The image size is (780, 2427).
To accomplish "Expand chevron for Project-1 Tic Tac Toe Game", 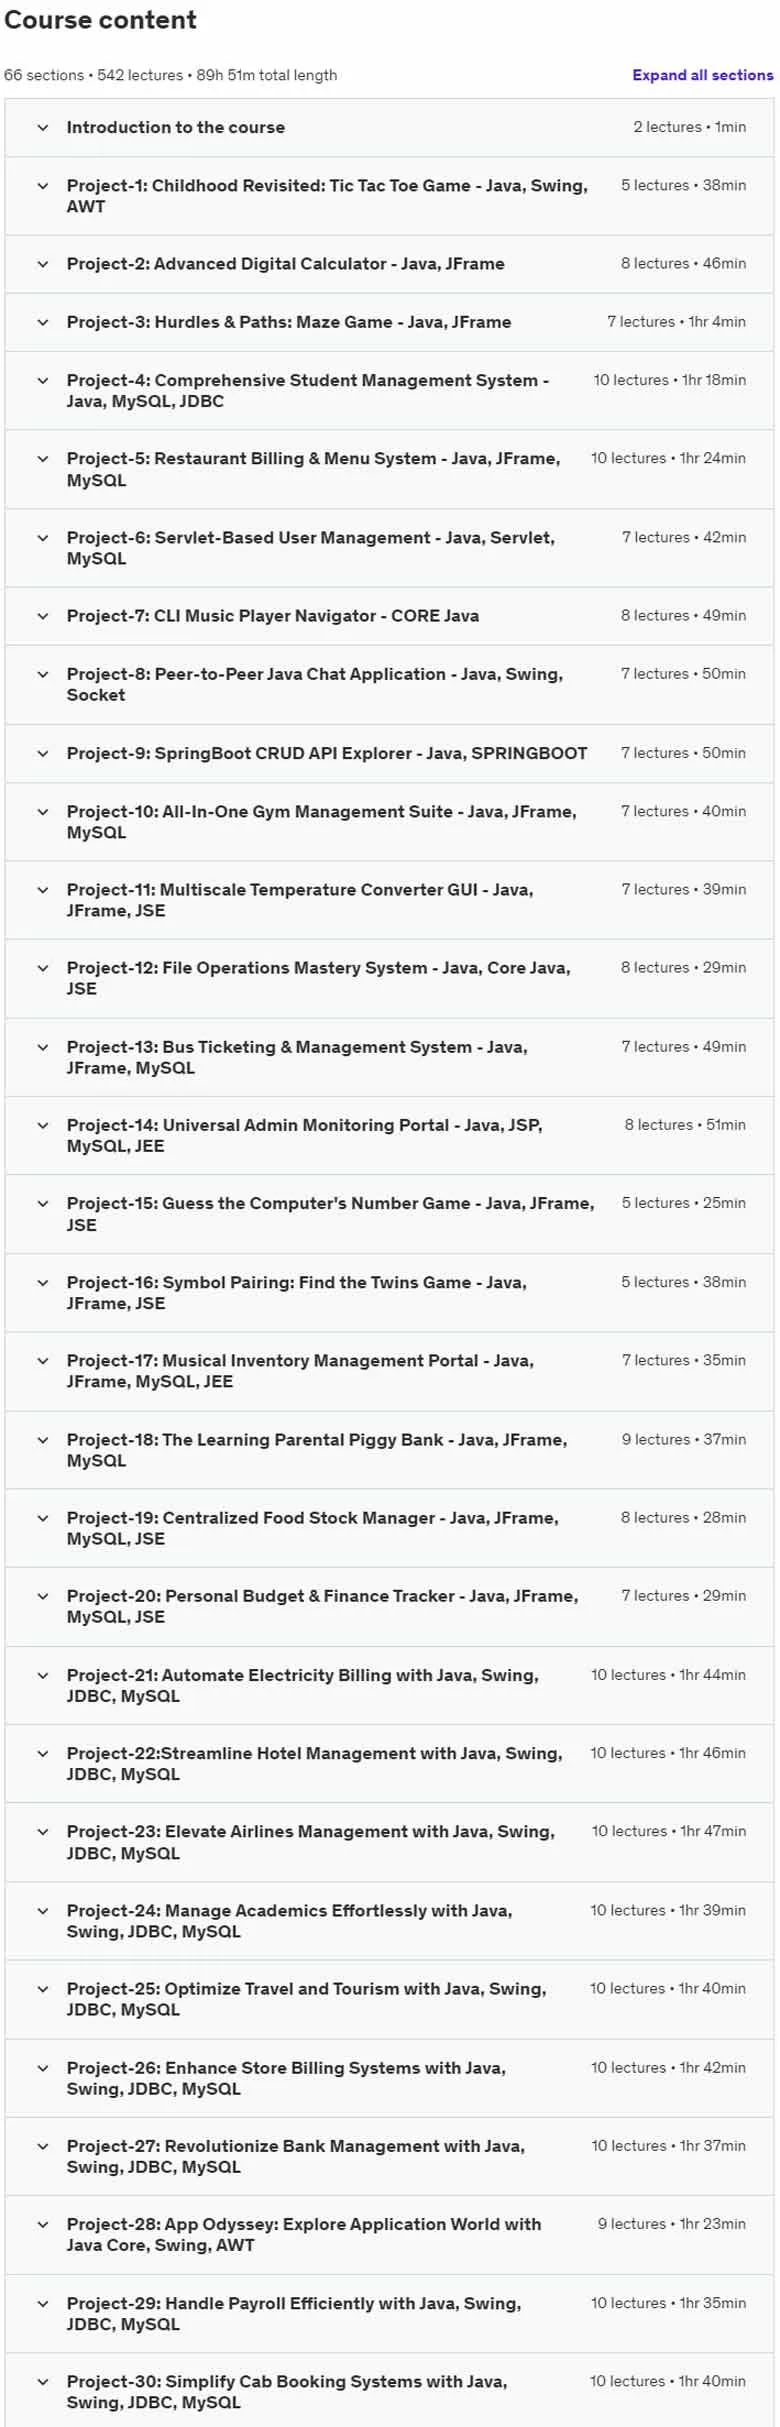I will pyautogui.click(x=43, y=186).
